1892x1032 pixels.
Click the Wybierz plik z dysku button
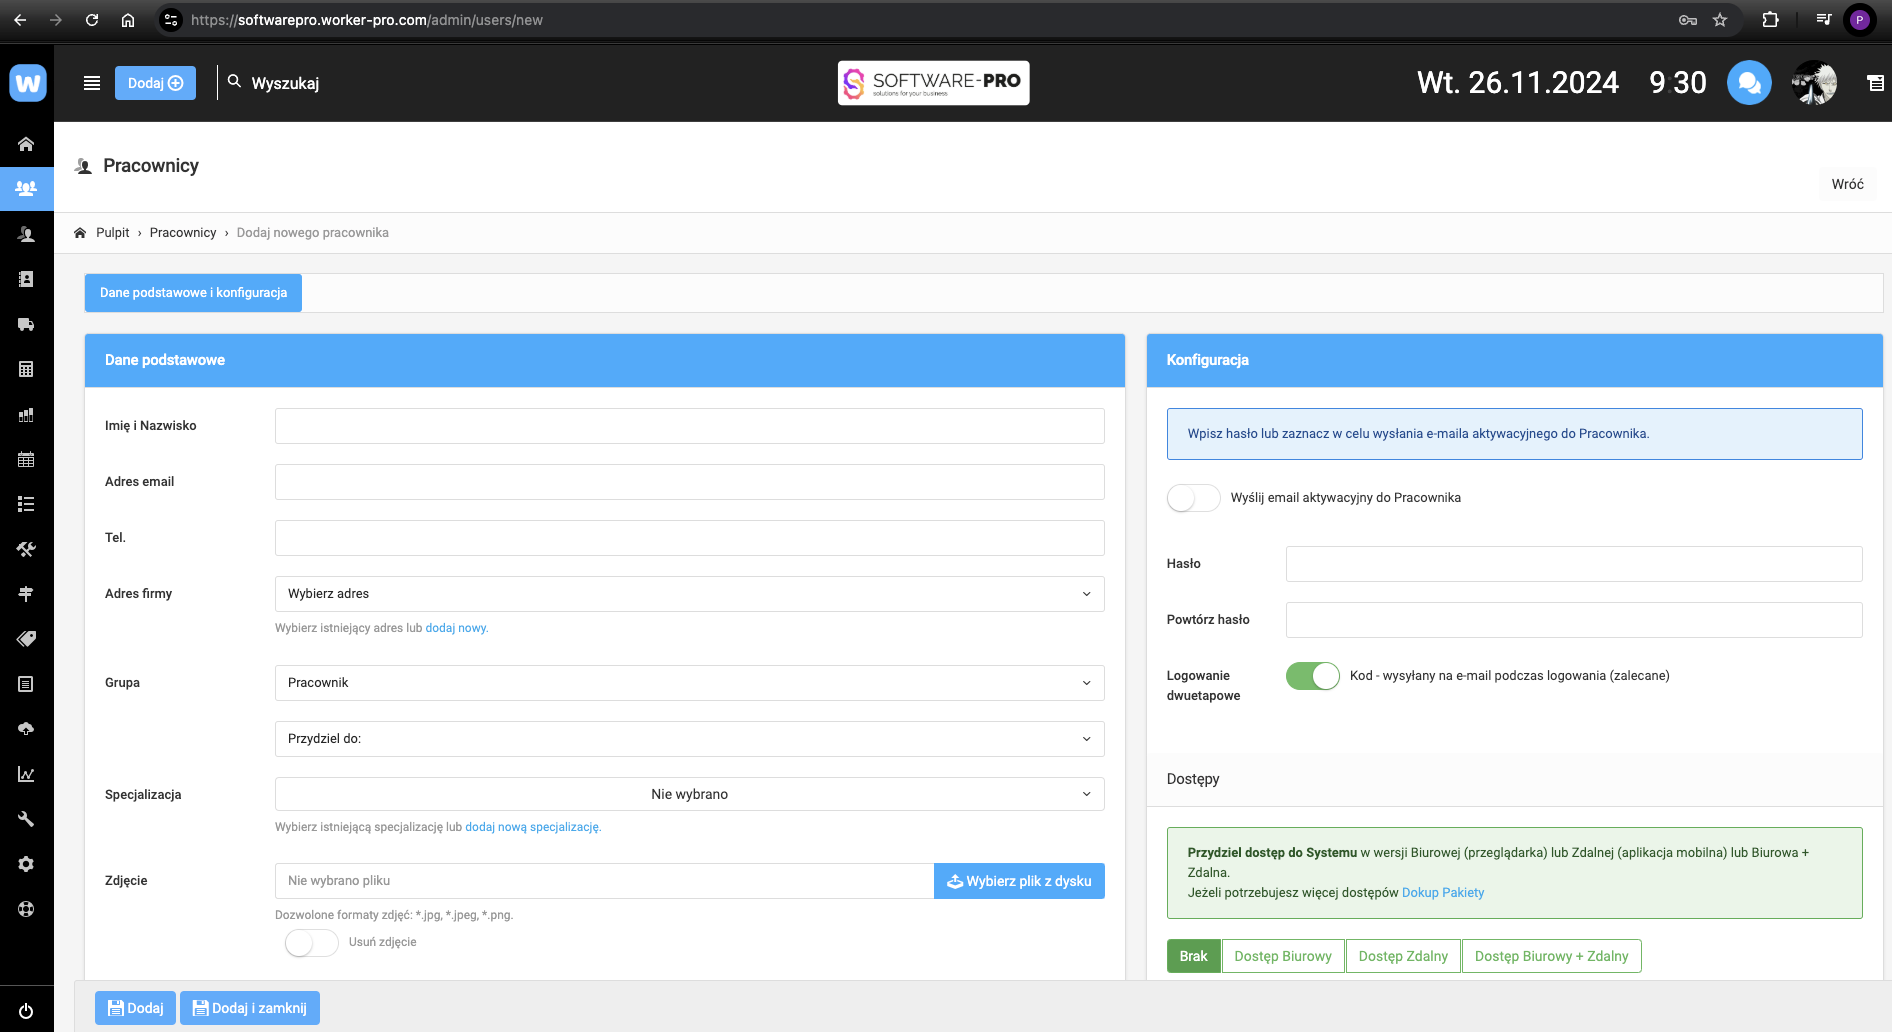pos(1019,881)
